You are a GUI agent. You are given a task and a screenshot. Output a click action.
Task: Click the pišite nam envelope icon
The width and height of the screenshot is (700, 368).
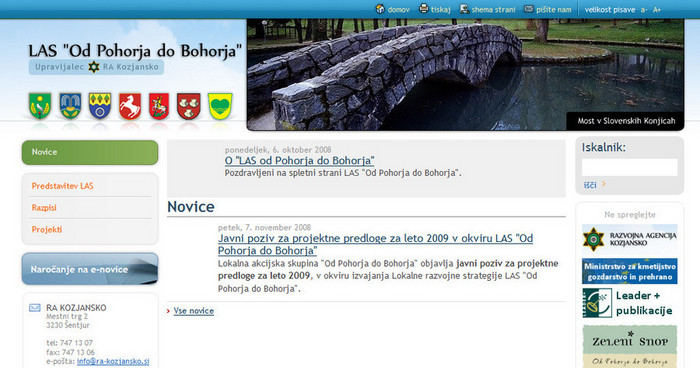tap(529, 9)
